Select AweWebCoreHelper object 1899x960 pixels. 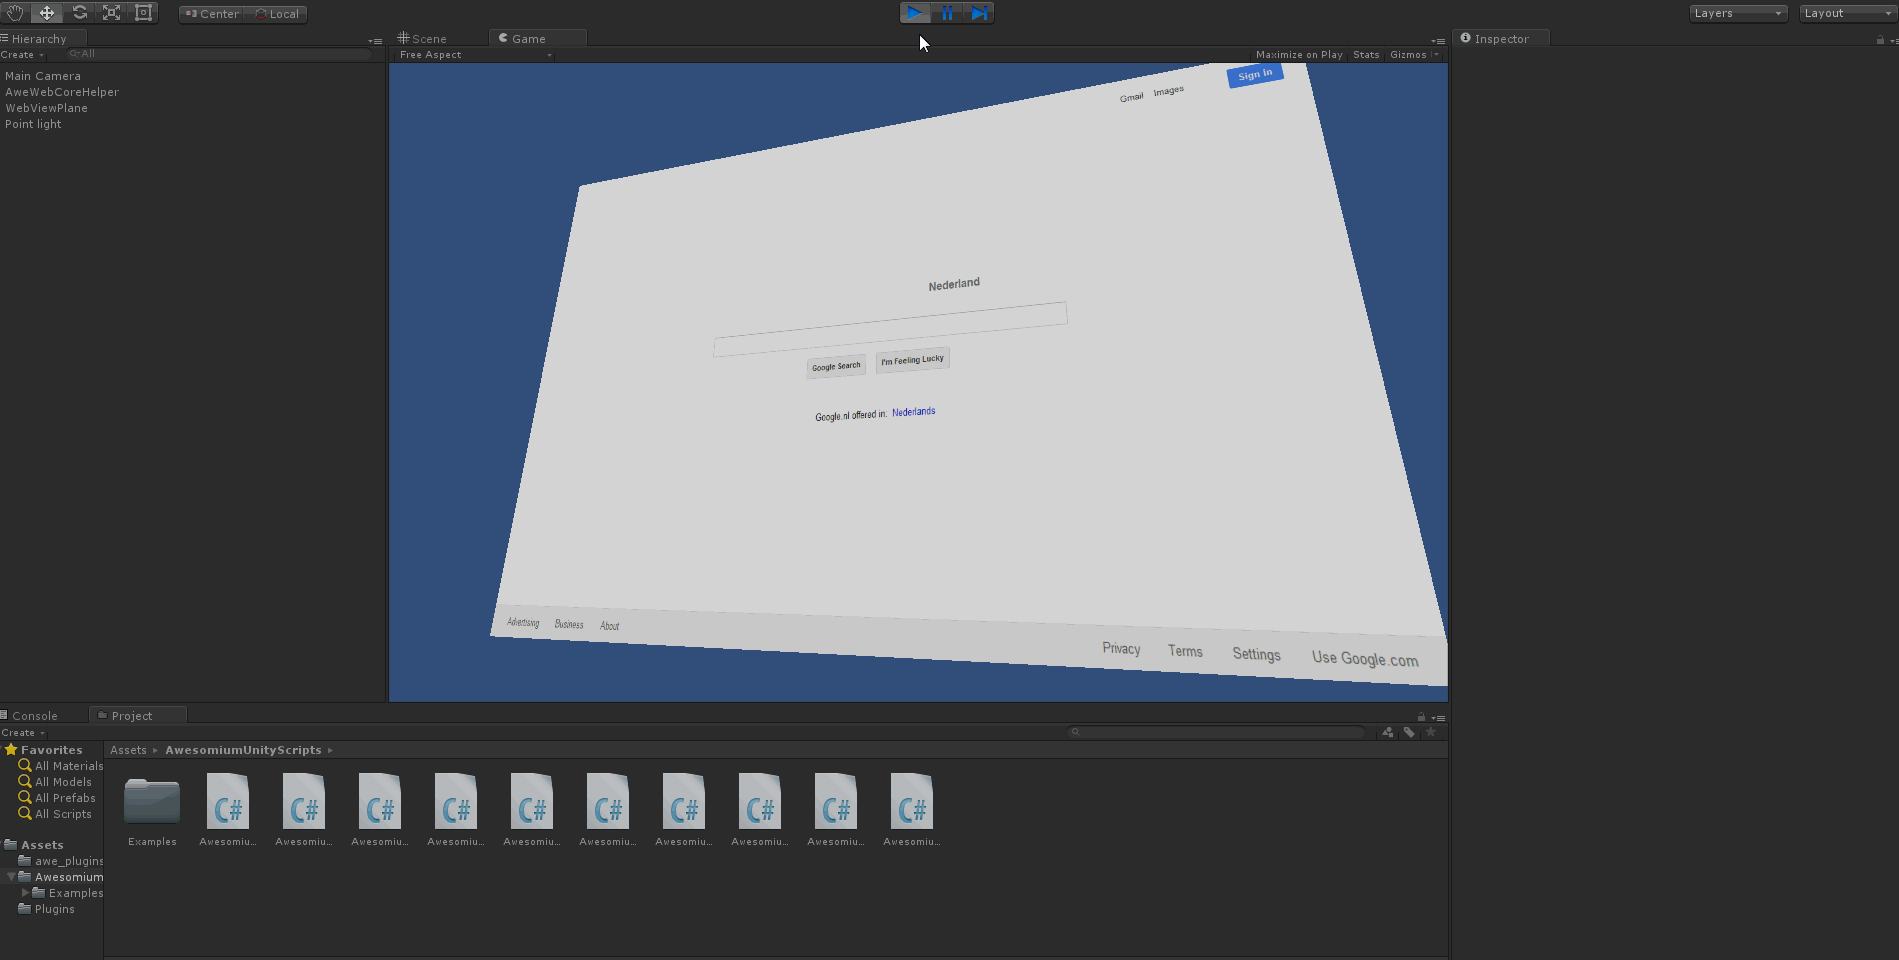click(62, 92)
